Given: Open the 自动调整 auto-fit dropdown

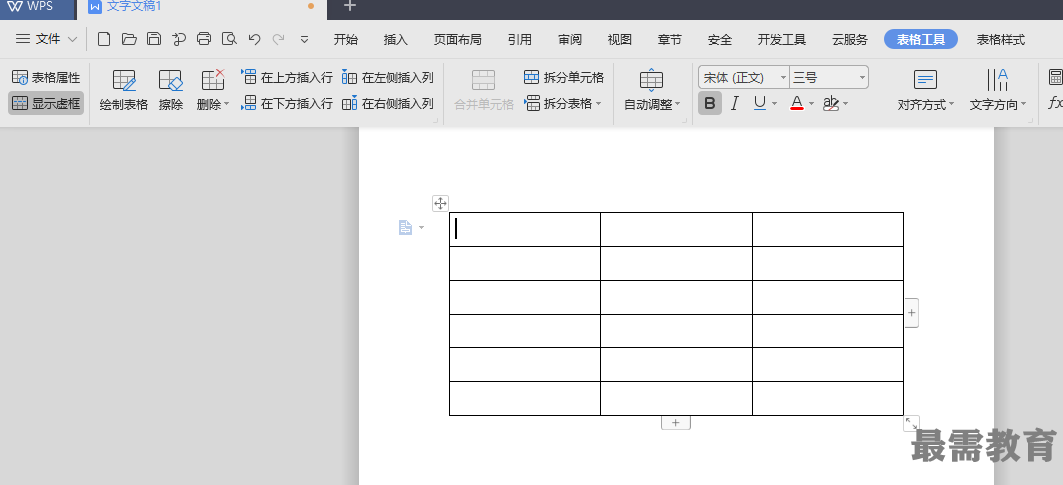Looking at the screenshot, I should coord(651,90).
